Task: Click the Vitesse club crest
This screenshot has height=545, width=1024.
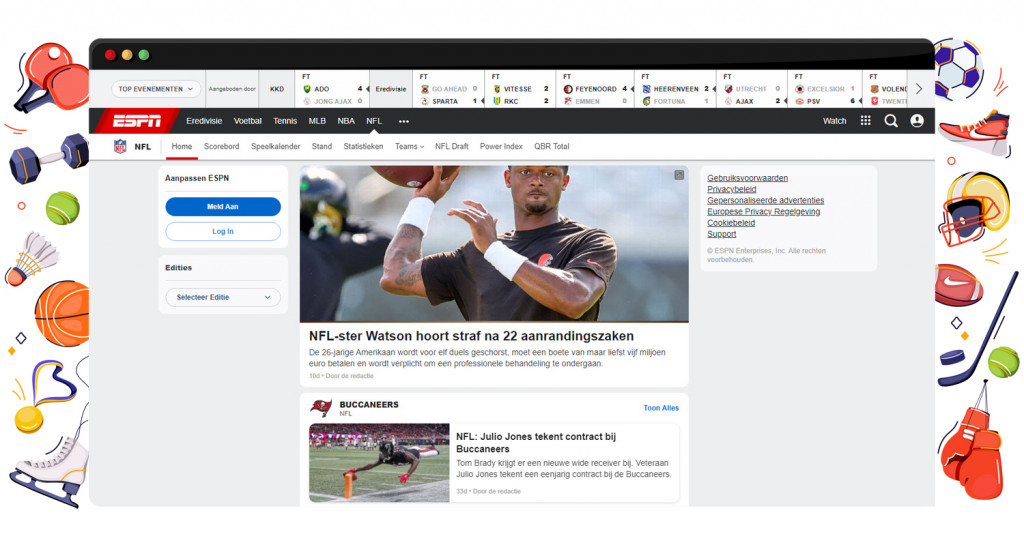Action: coord(496,89)
